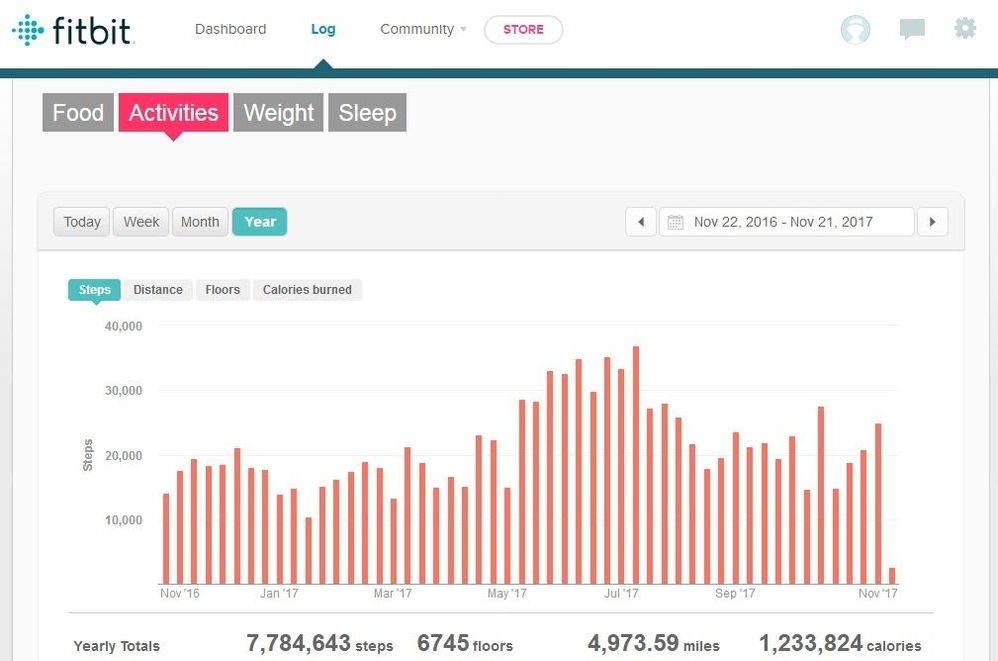Select the Log menu item
998x661 pixels.
[x=323, y=30]
